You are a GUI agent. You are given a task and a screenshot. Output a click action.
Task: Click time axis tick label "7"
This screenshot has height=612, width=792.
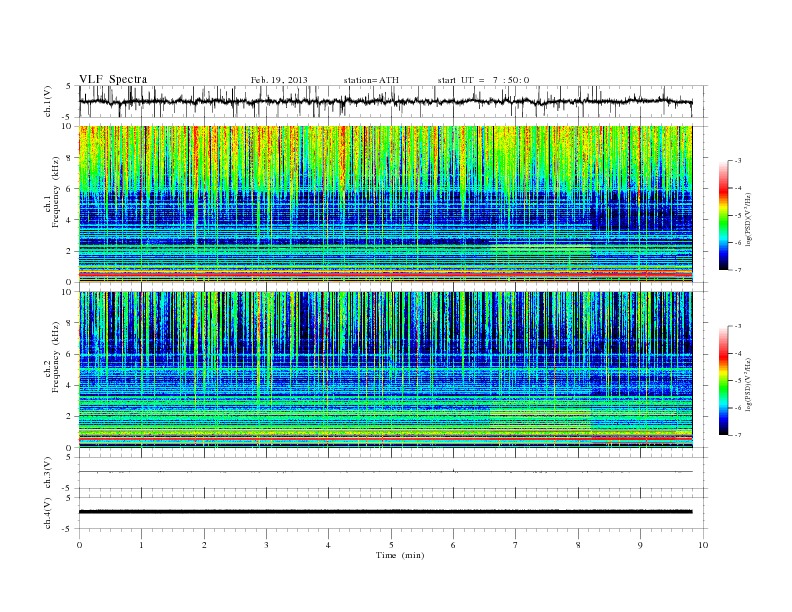pos(515,545)
